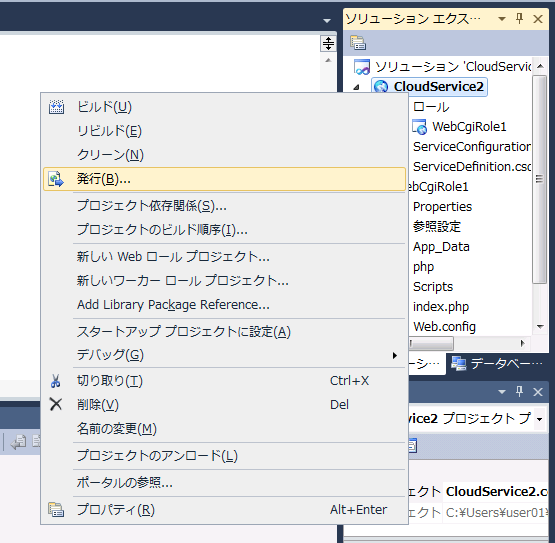This screenshot has height=543, width=555.
Task: Open プロジェクトのビルド順序(I)... entry
Action: pyautogui.click(x=224, y=230)
